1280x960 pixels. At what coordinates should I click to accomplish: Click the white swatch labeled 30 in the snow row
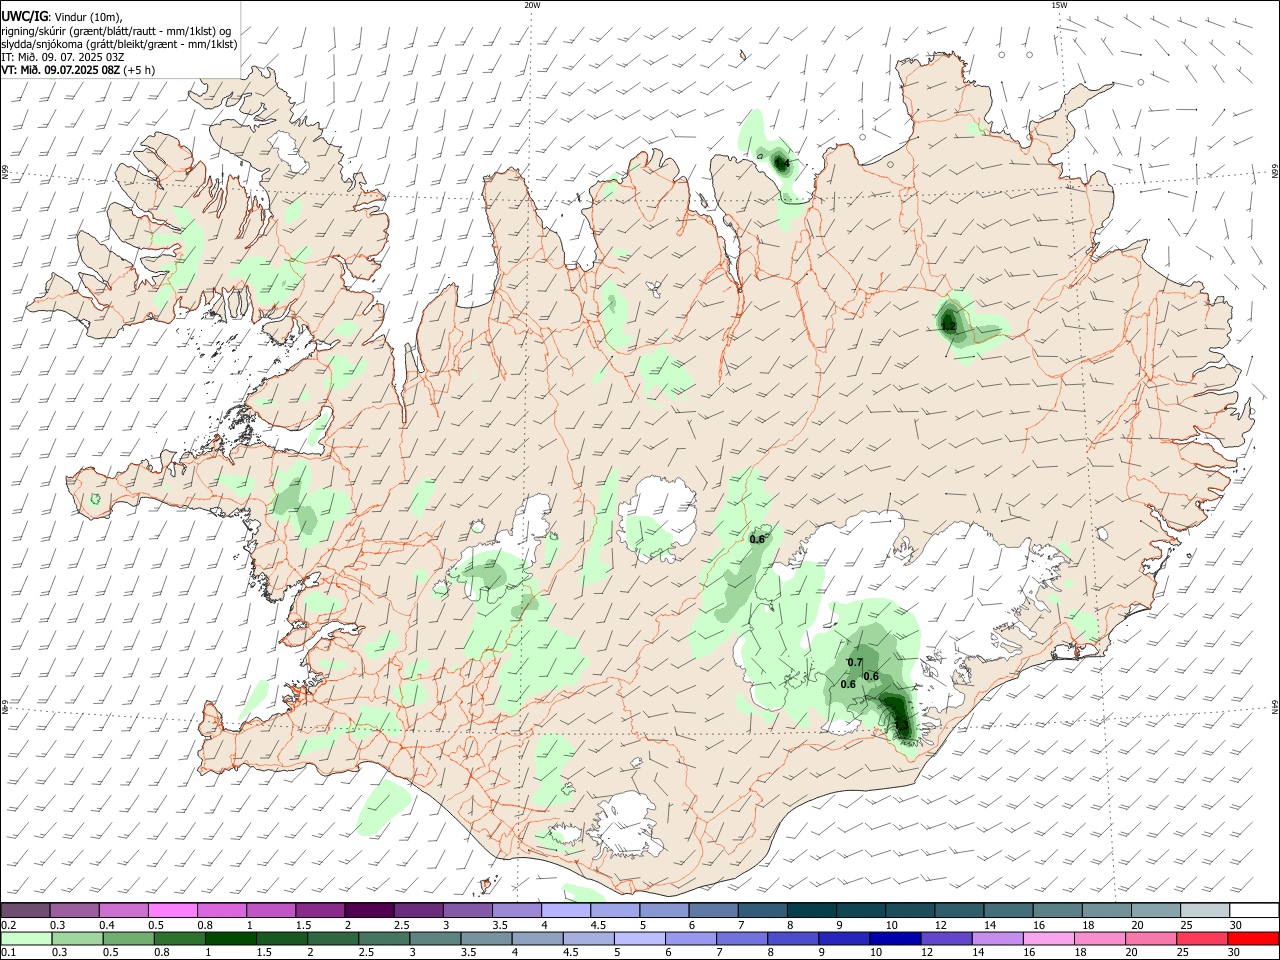pyautogui.click(x=1254, y=910)
